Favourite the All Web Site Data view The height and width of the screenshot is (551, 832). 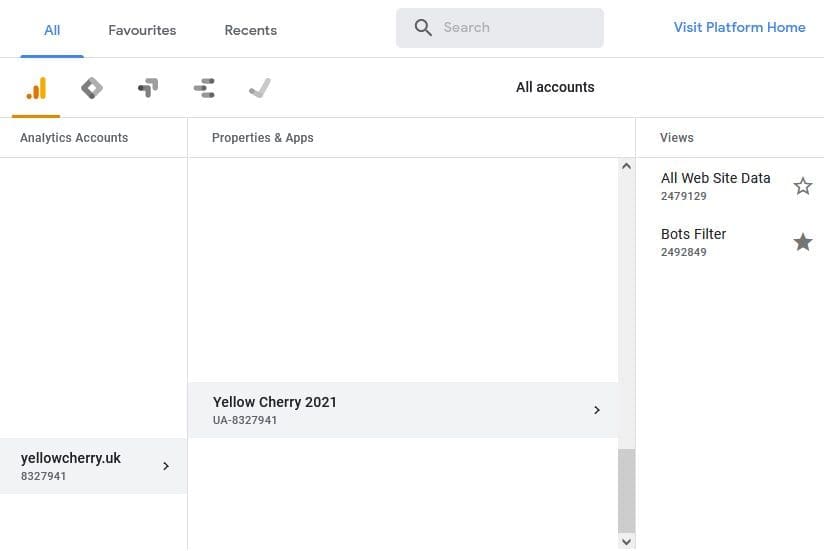click(x=803, y=186)
